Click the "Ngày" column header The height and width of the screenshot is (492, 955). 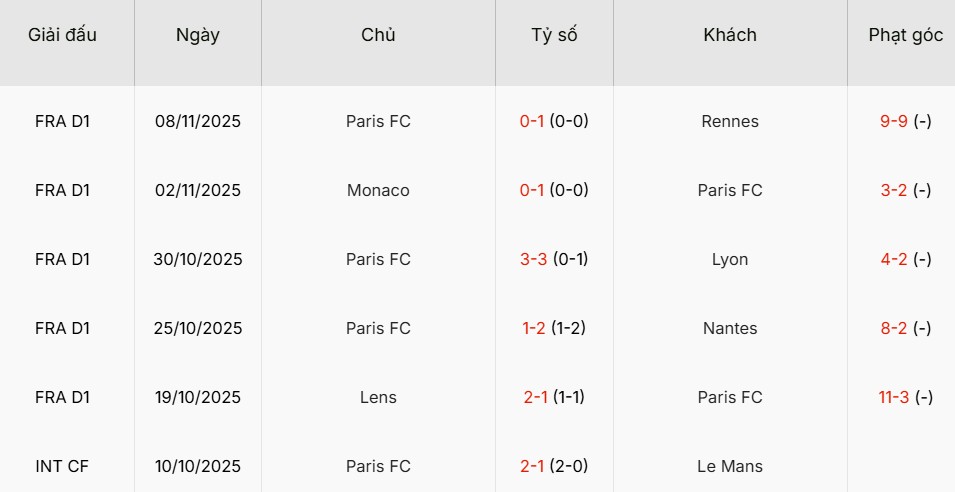coord(198,35)
